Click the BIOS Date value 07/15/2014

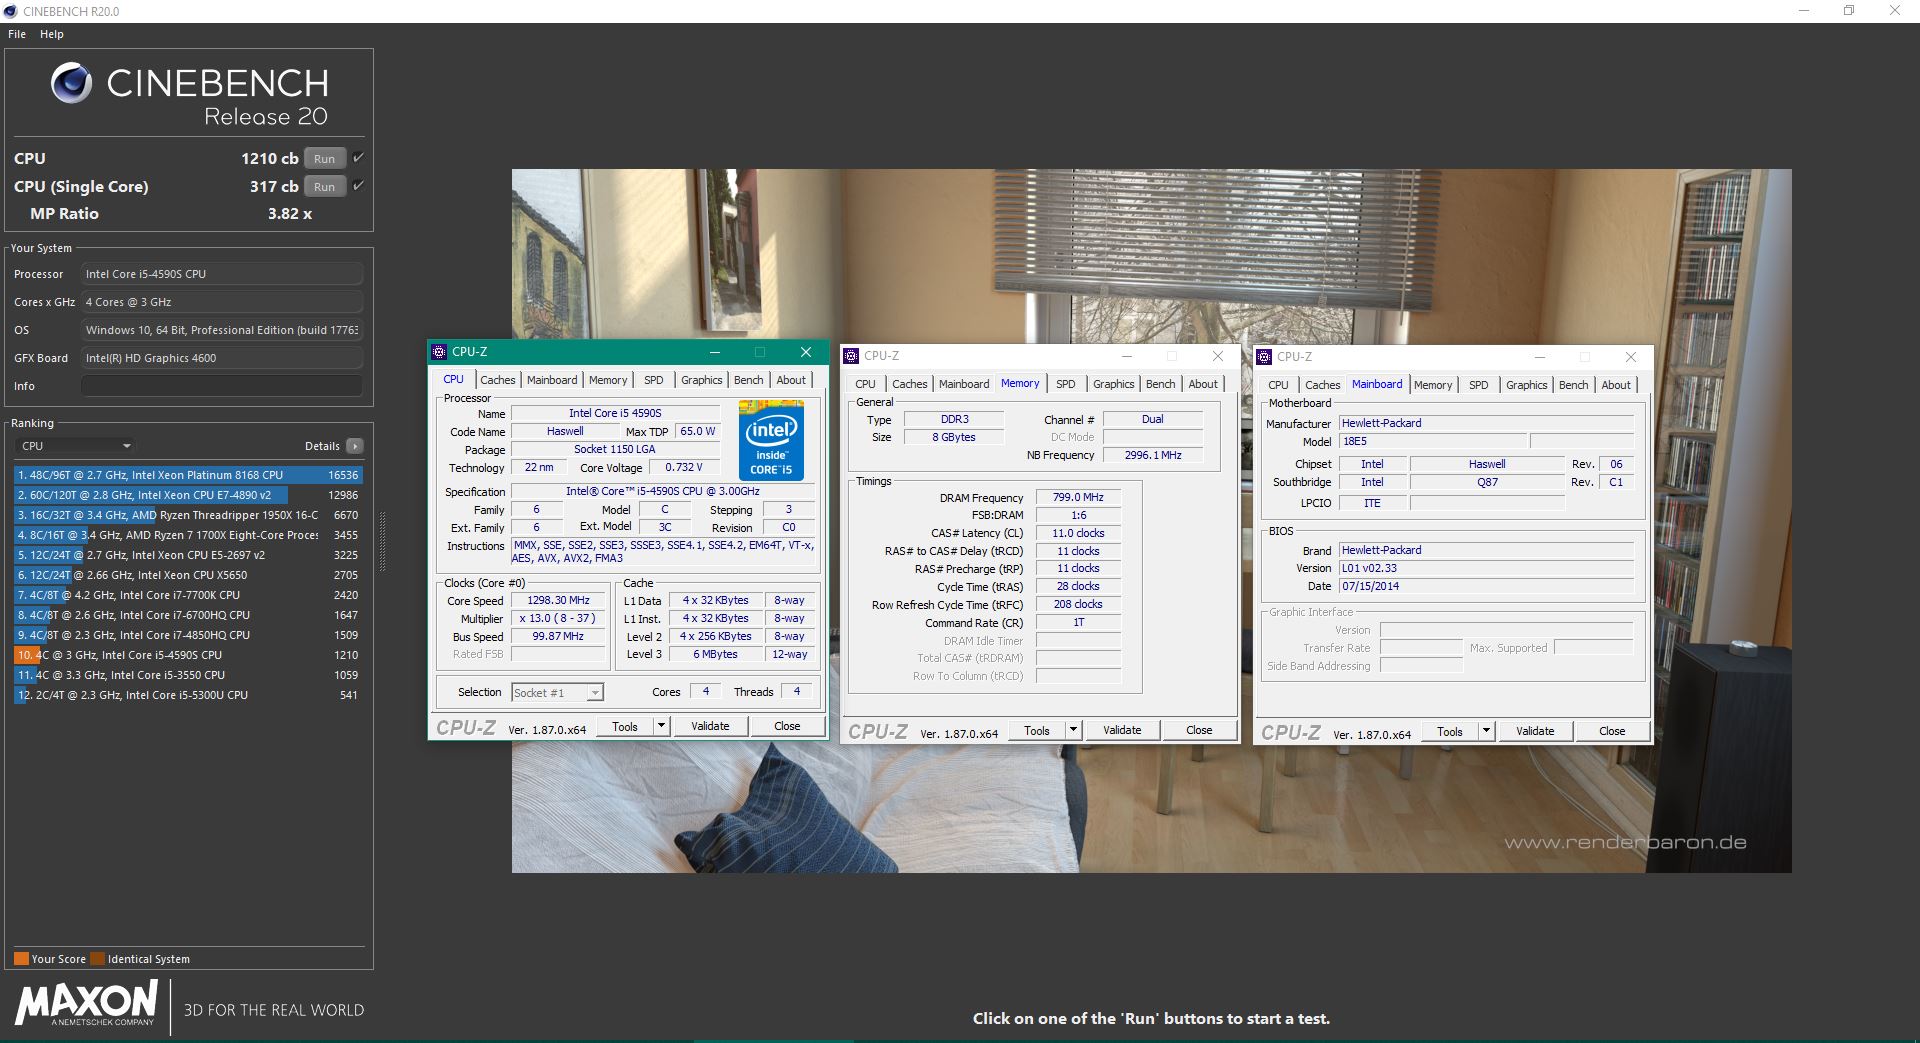click(x=1486, y=586)
